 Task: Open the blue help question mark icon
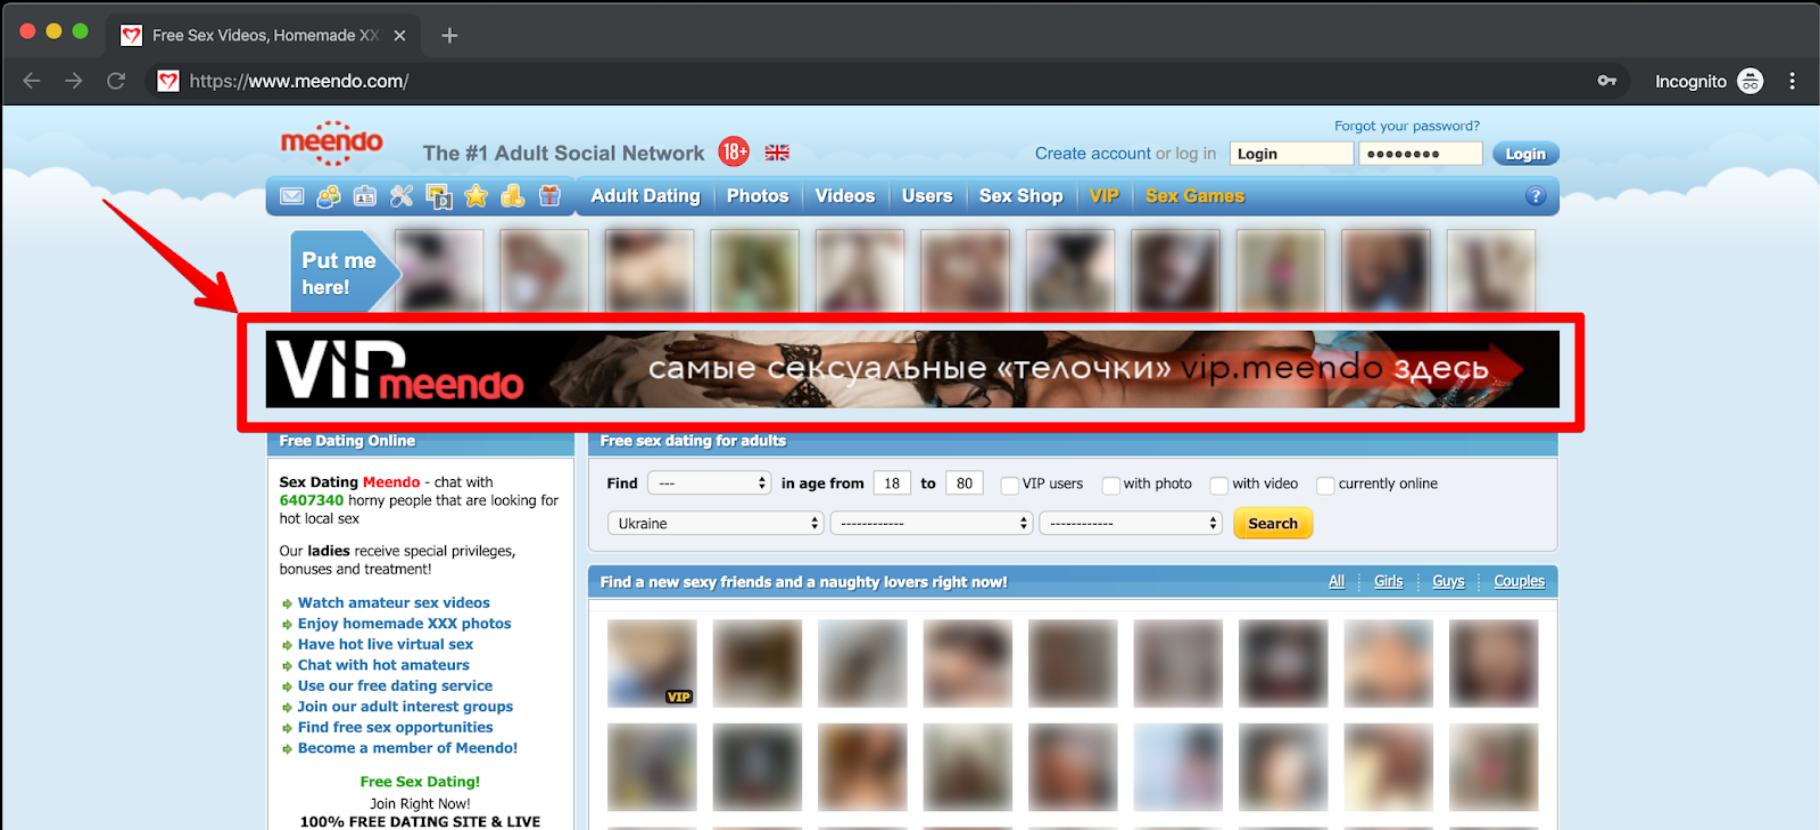pos(1536,196)
